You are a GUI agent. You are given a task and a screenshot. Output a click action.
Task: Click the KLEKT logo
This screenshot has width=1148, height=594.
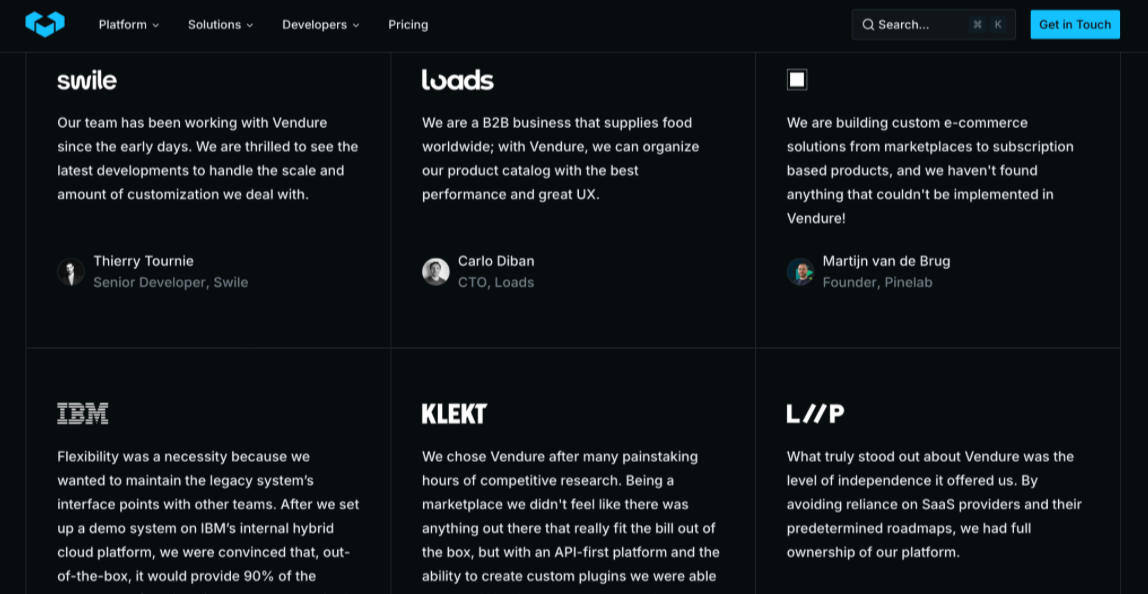454,413
